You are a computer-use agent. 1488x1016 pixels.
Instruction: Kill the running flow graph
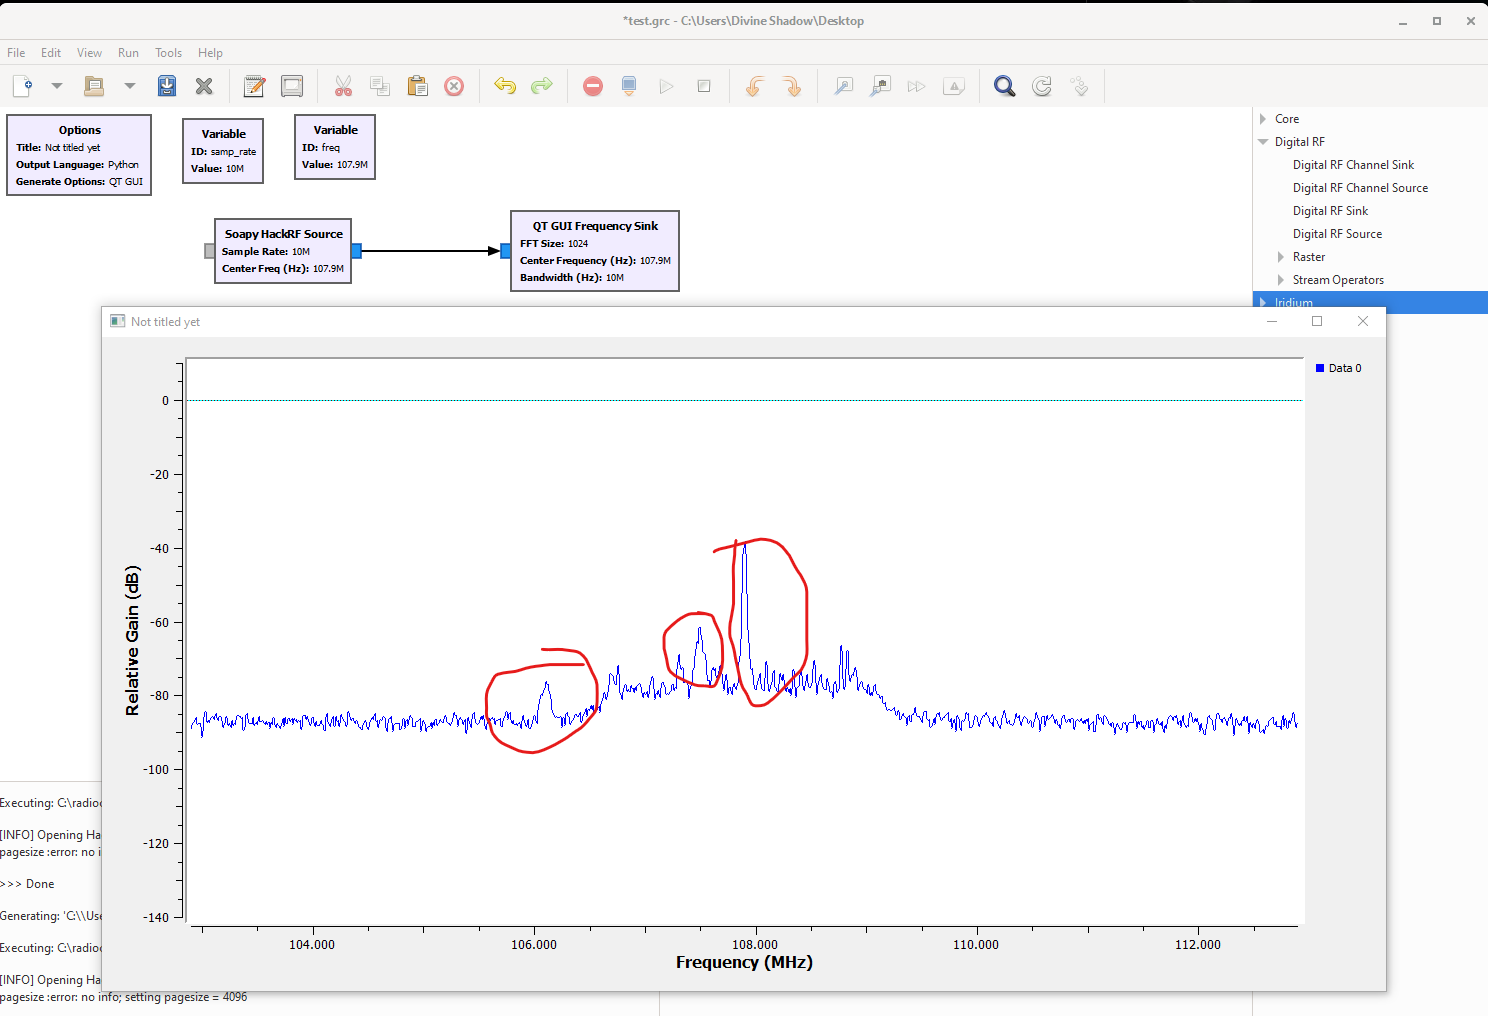(x=704, y=86)
